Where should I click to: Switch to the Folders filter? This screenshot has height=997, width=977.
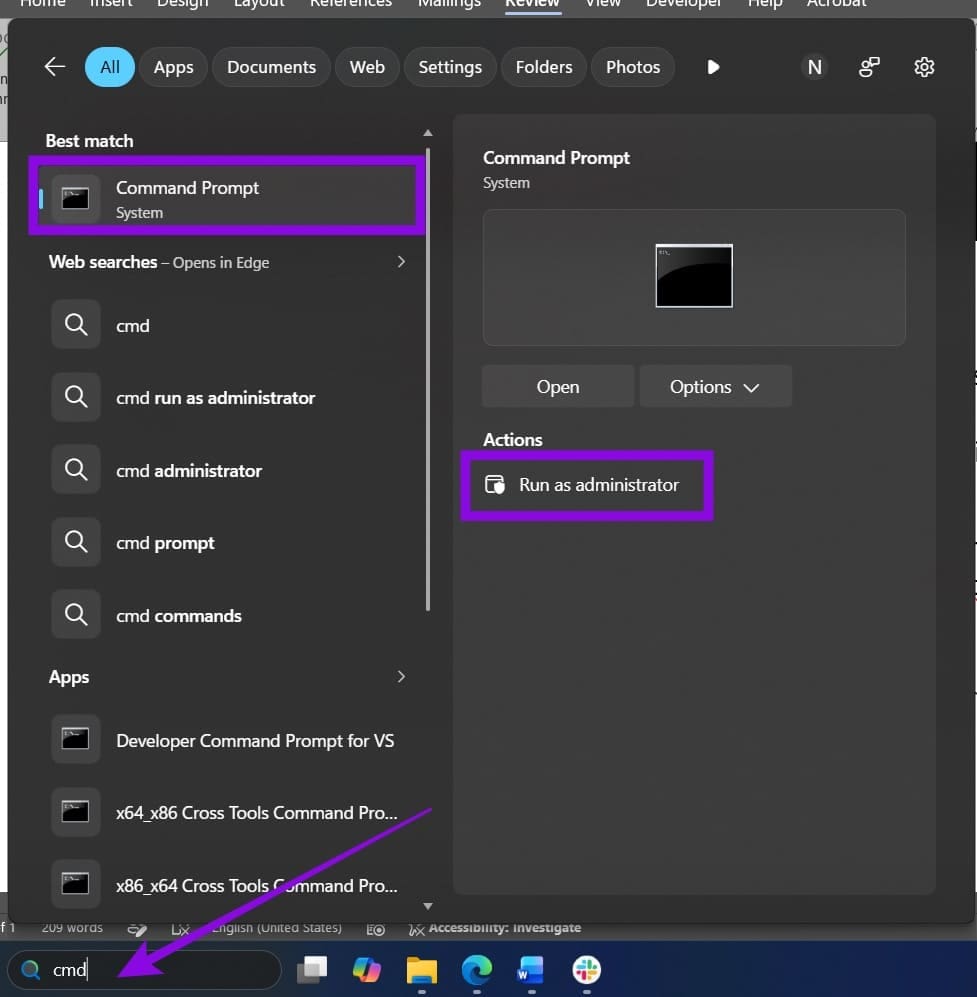544,67
